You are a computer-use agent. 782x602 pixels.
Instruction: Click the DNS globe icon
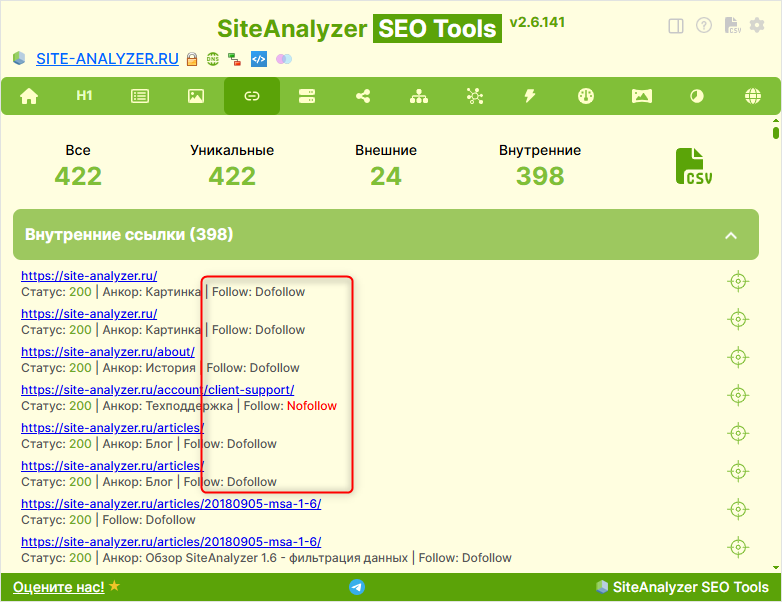(x=213, y=59)
